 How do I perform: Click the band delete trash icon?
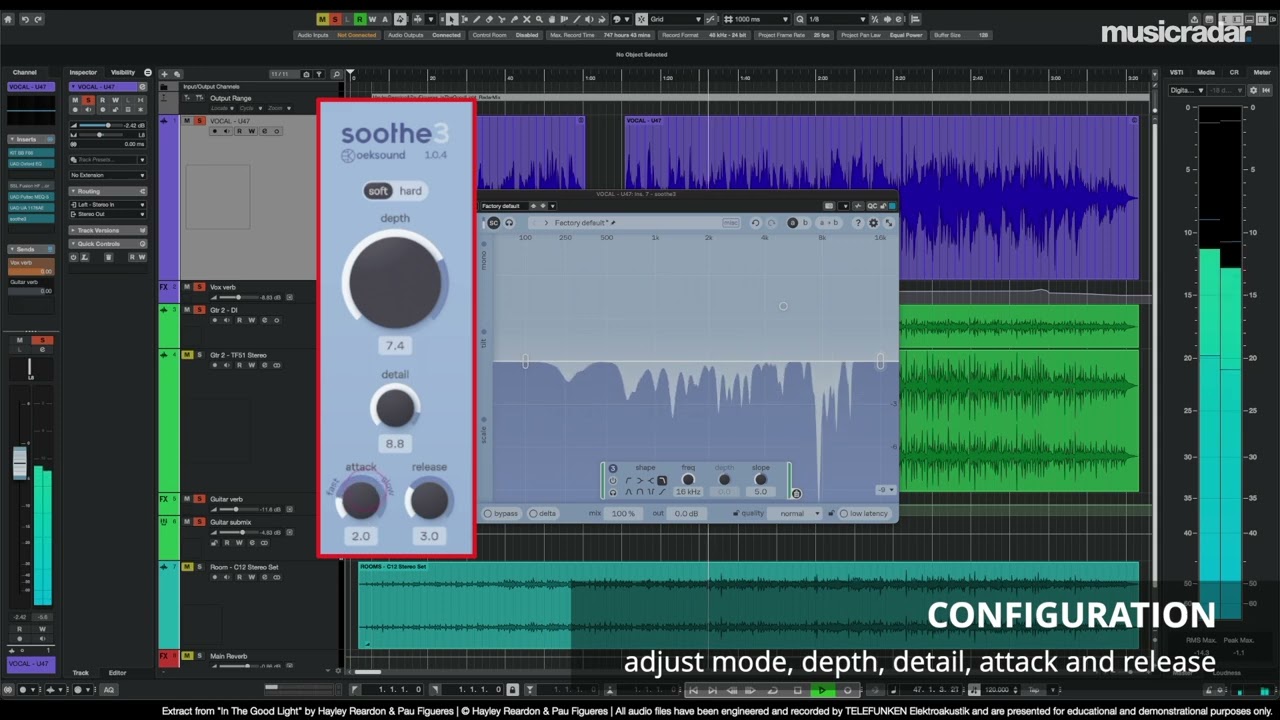pos(796,494)
